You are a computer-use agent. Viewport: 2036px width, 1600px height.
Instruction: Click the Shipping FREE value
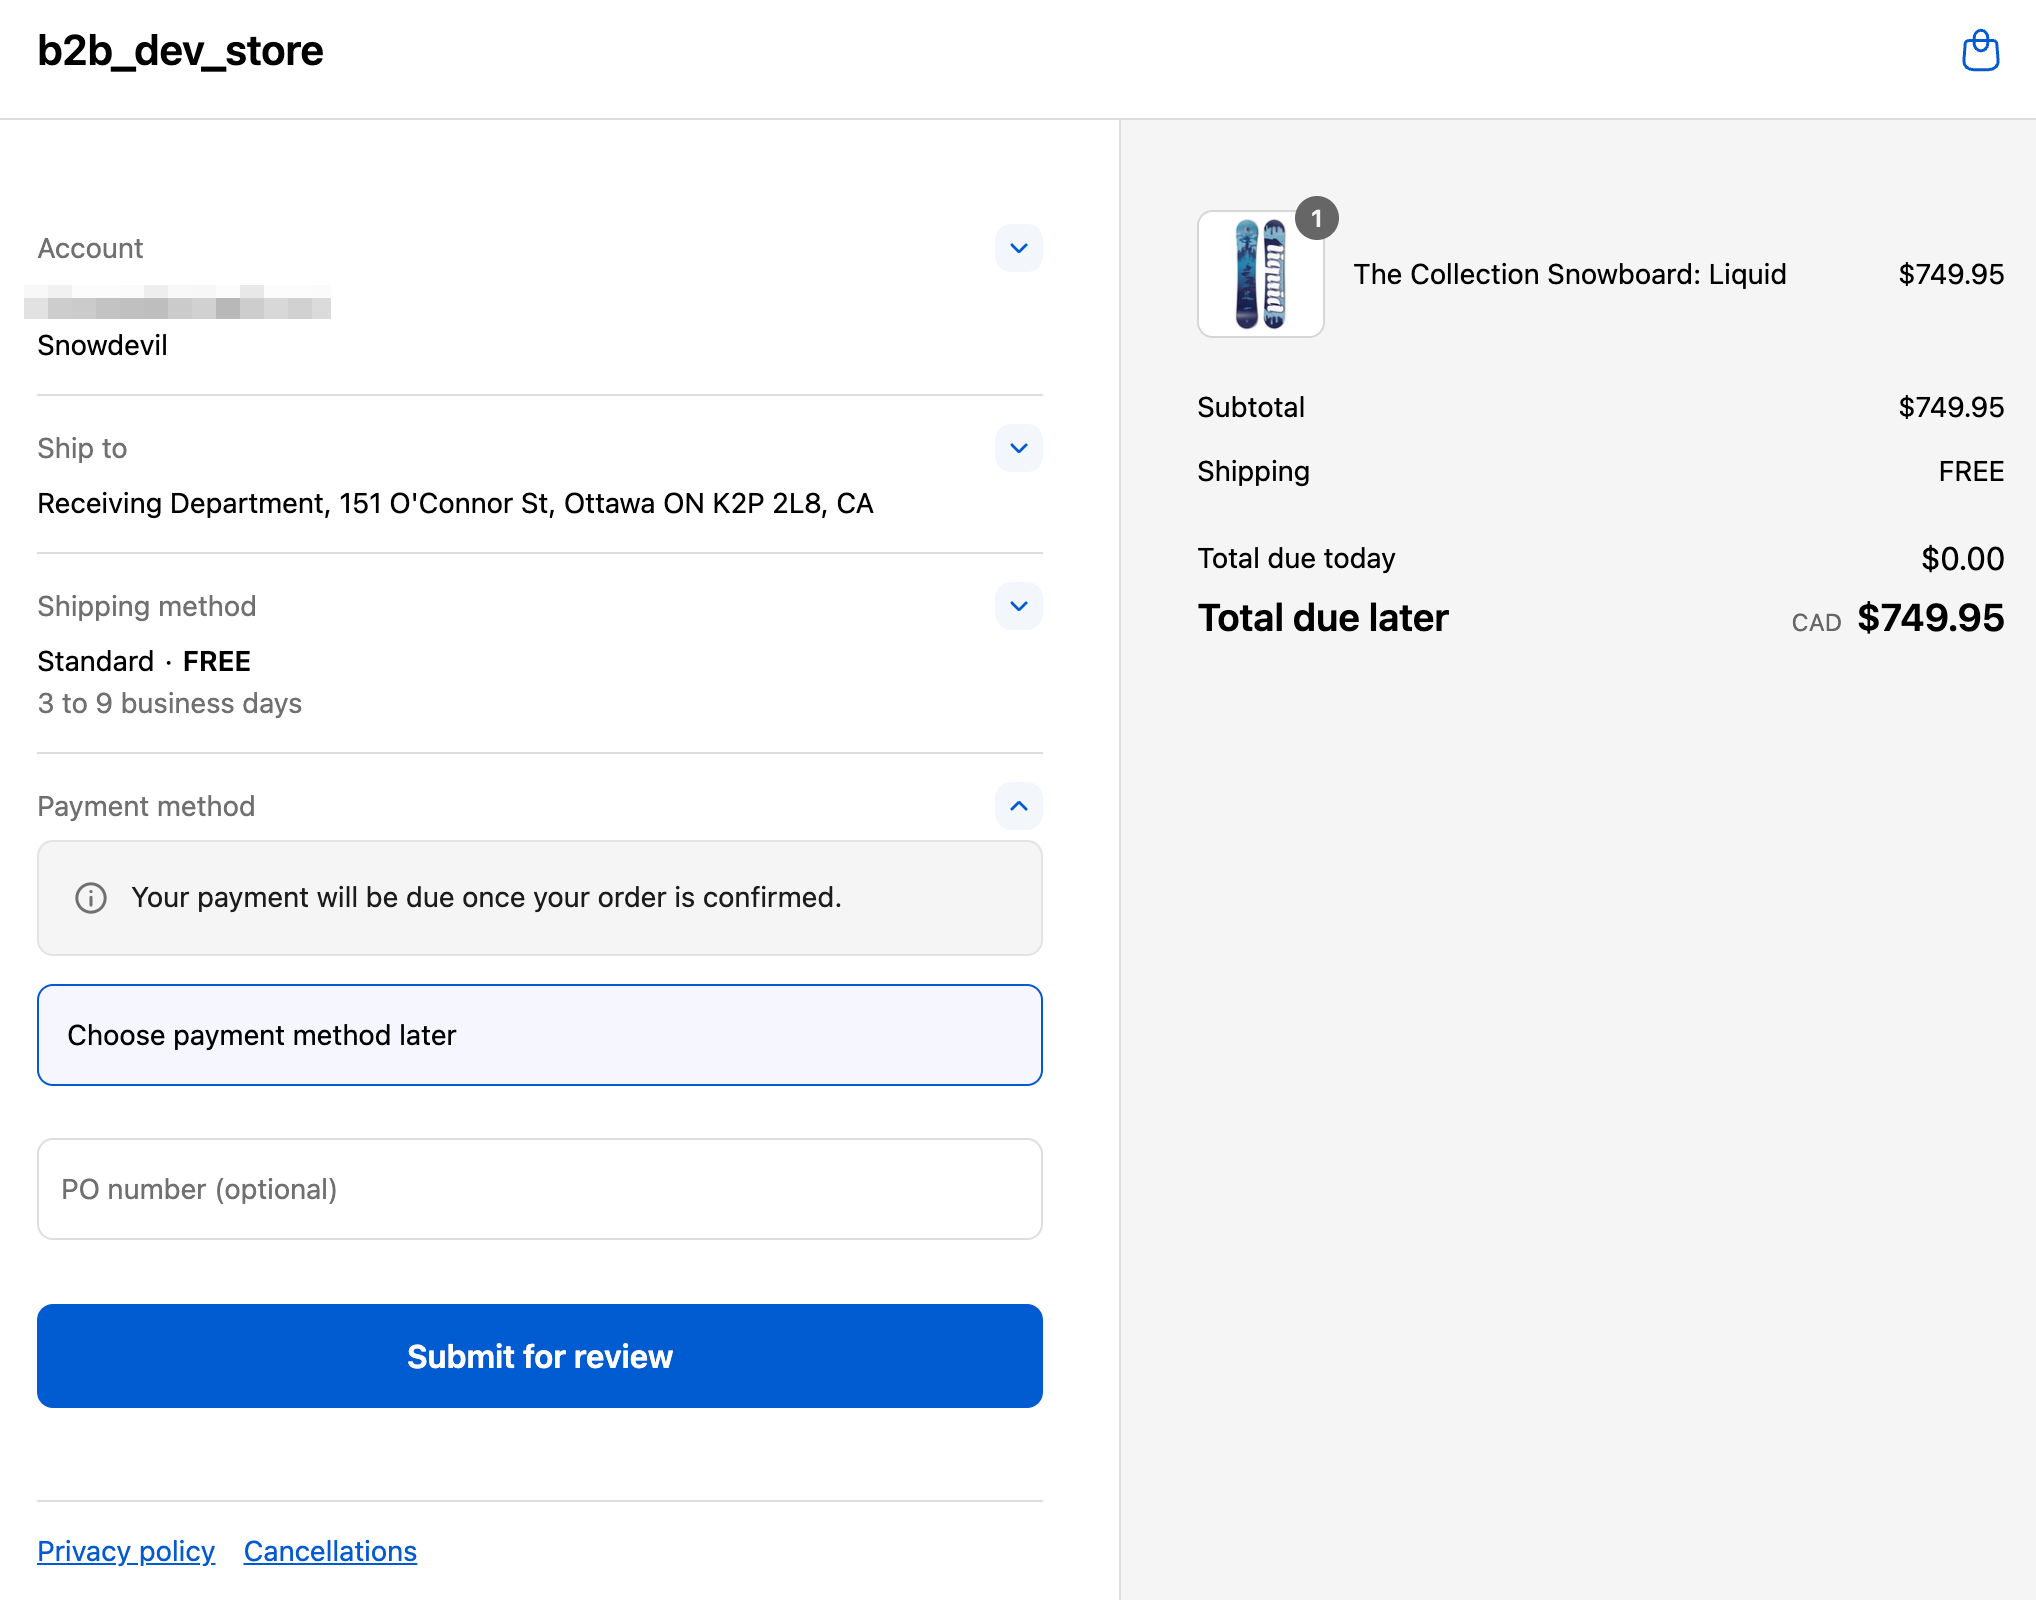1971,471
